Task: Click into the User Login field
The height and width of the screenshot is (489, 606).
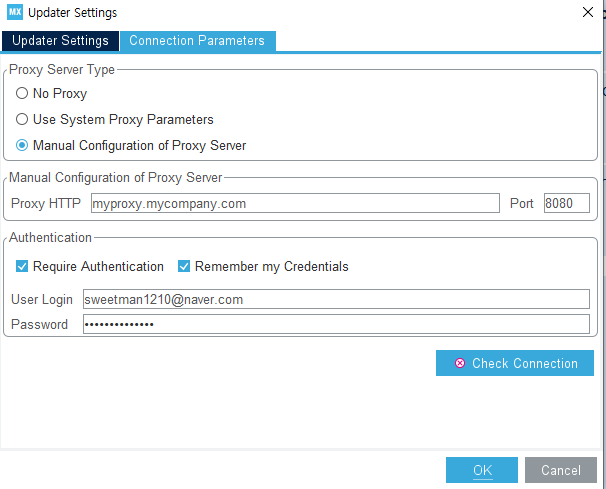Action: 336,299
